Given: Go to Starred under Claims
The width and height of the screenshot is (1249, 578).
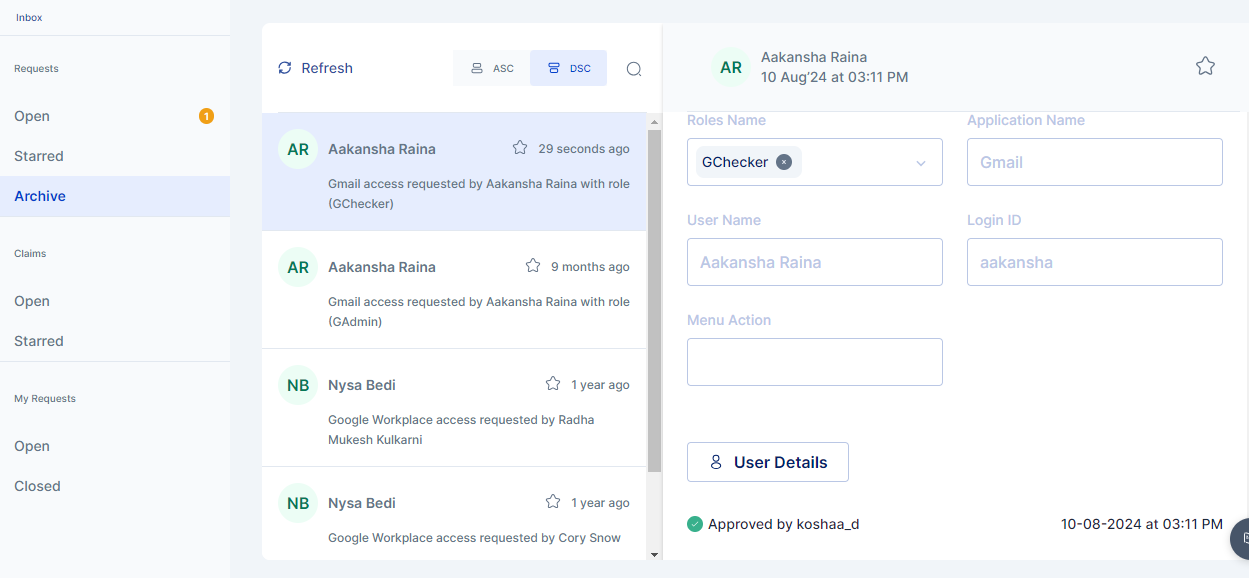Looking at the screenshot, I should coord(39,341).
